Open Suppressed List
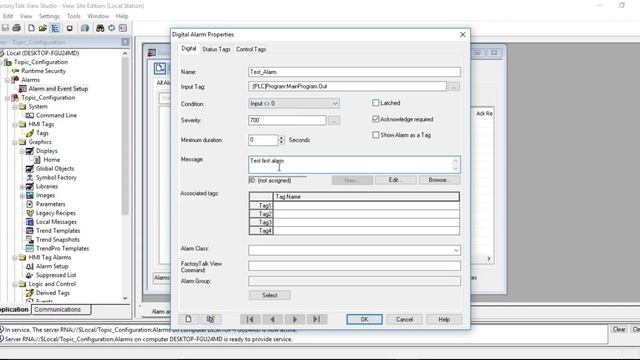The image size is (640, 360). [56, 275]
